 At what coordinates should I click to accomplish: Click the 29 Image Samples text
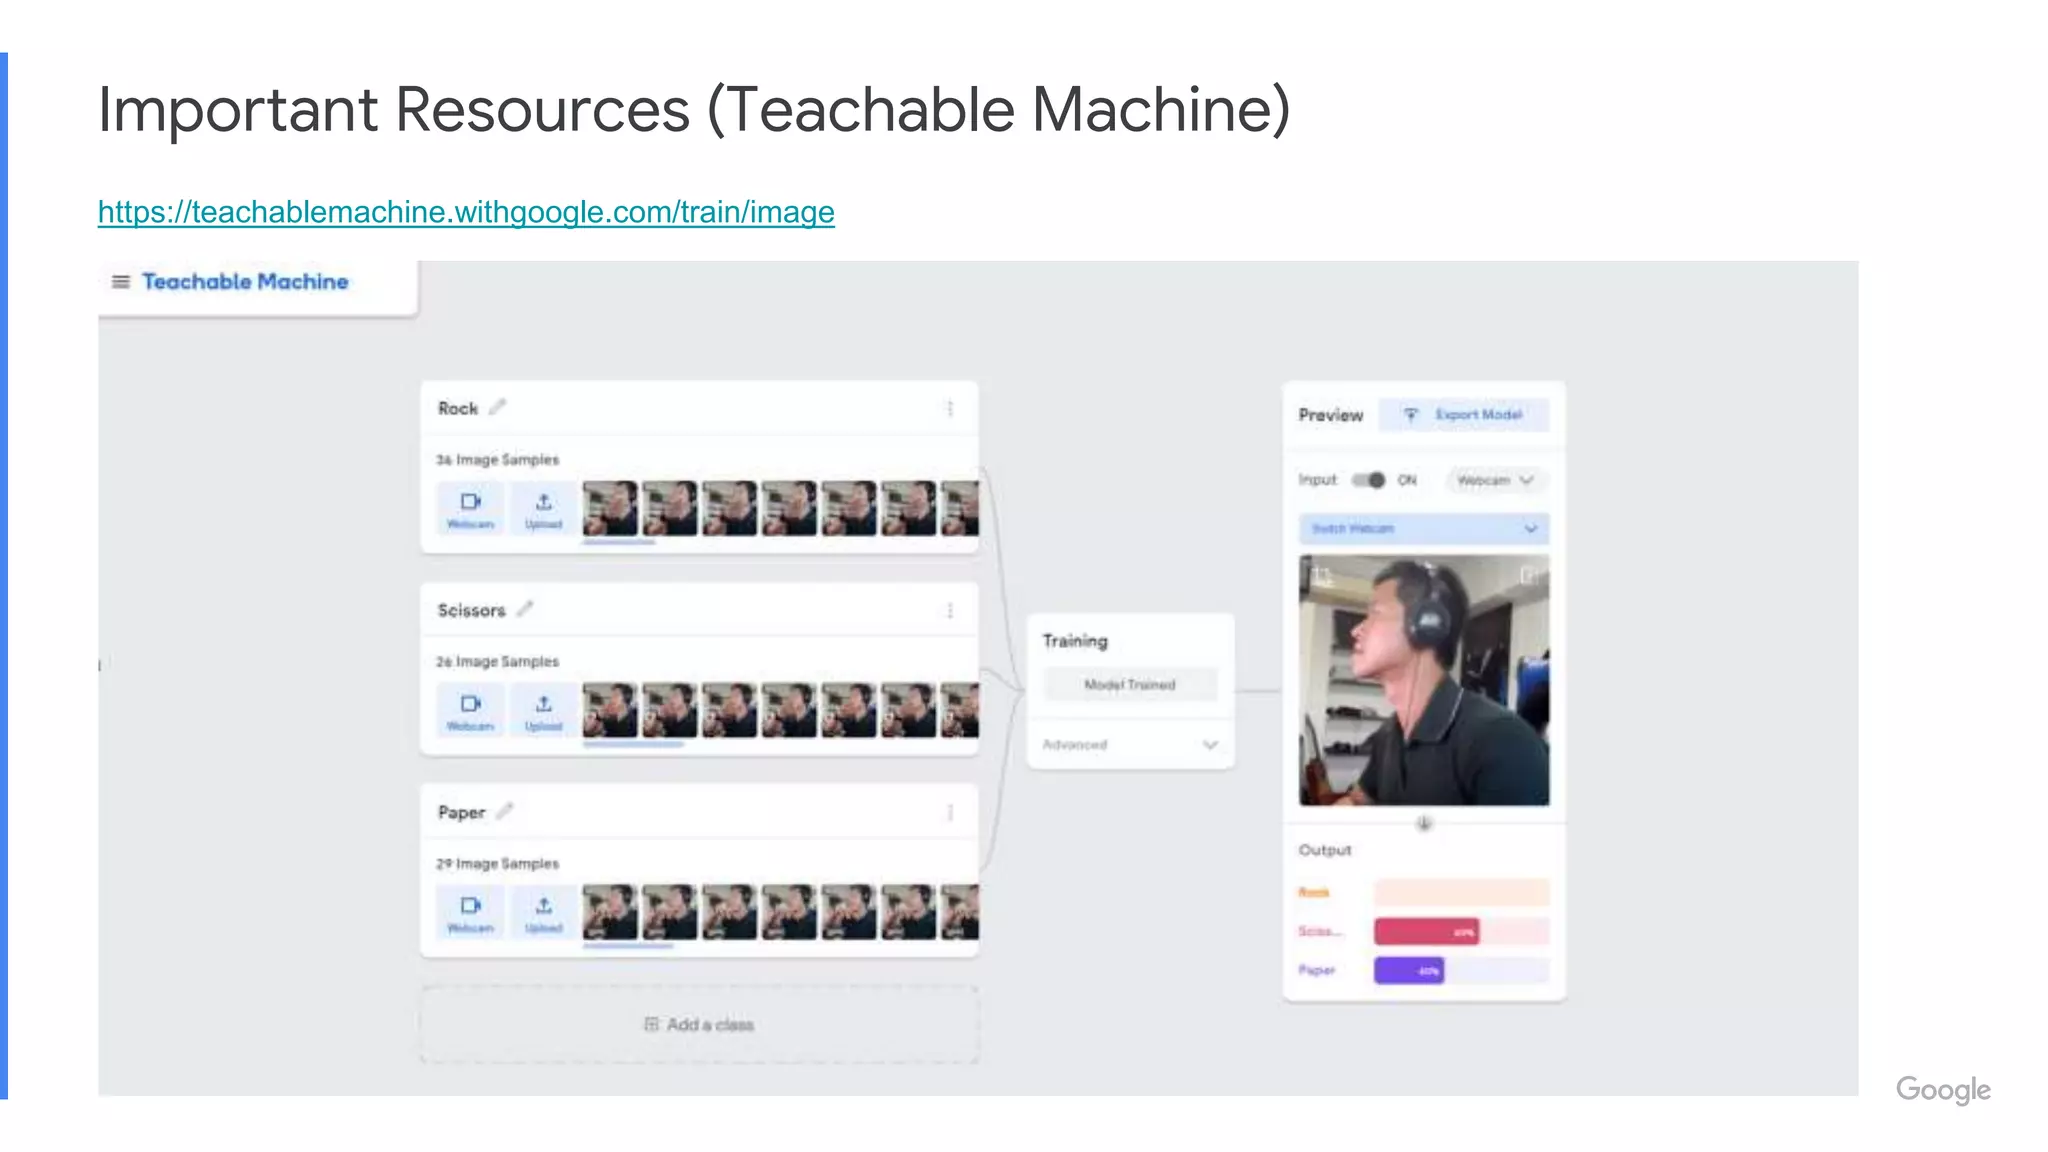(x=497, y=864)
